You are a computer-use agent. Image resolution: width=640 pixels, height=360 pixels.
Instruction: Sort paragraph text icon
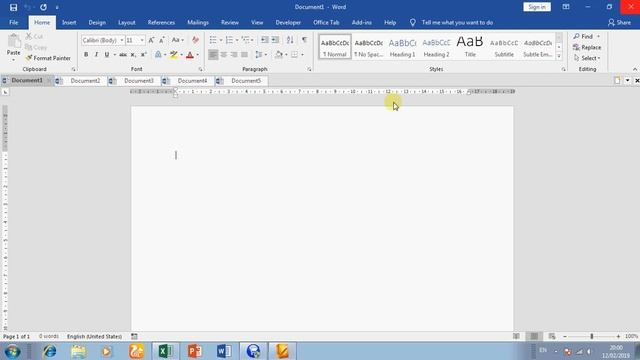pos(290,40)
